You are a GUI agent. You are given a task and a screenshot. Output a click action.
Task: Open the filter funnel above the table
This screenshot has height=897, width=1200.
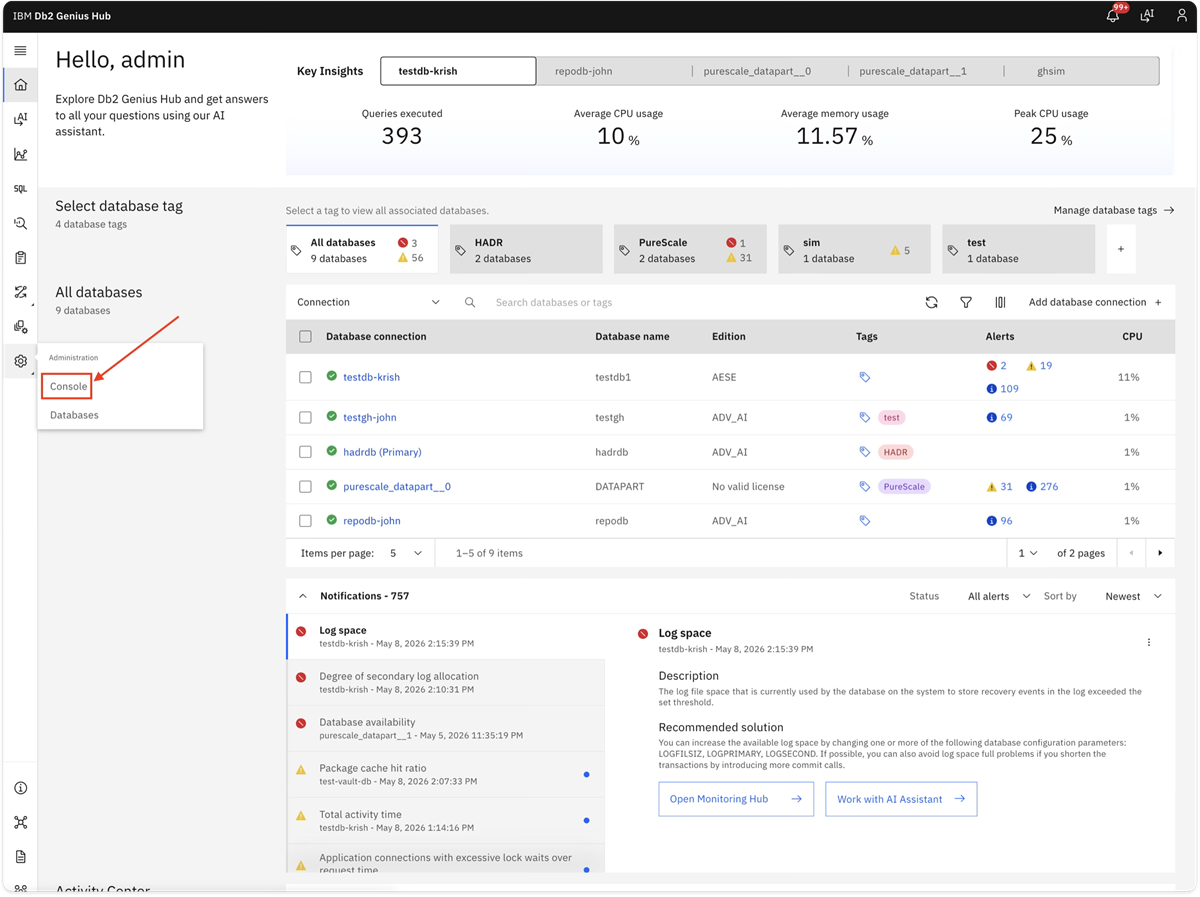tap(966, 302)
